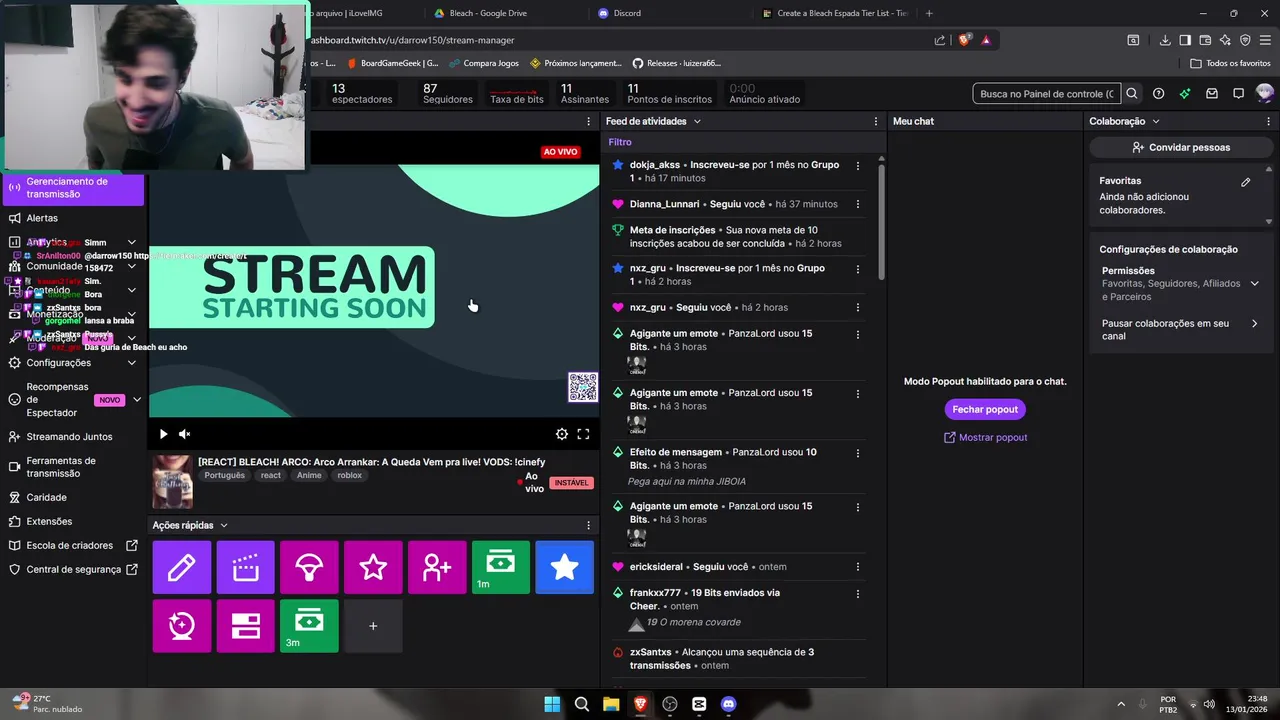Enter fullscreen on stream preview
Image resolution: width=1280 pixels, height=720 pixels.
583,434
